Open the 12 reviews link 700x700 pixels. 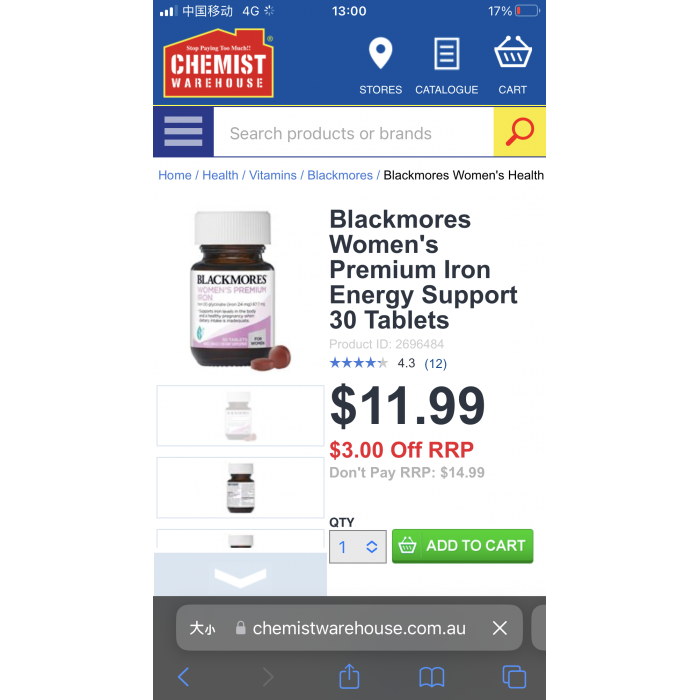pos(435,364)
